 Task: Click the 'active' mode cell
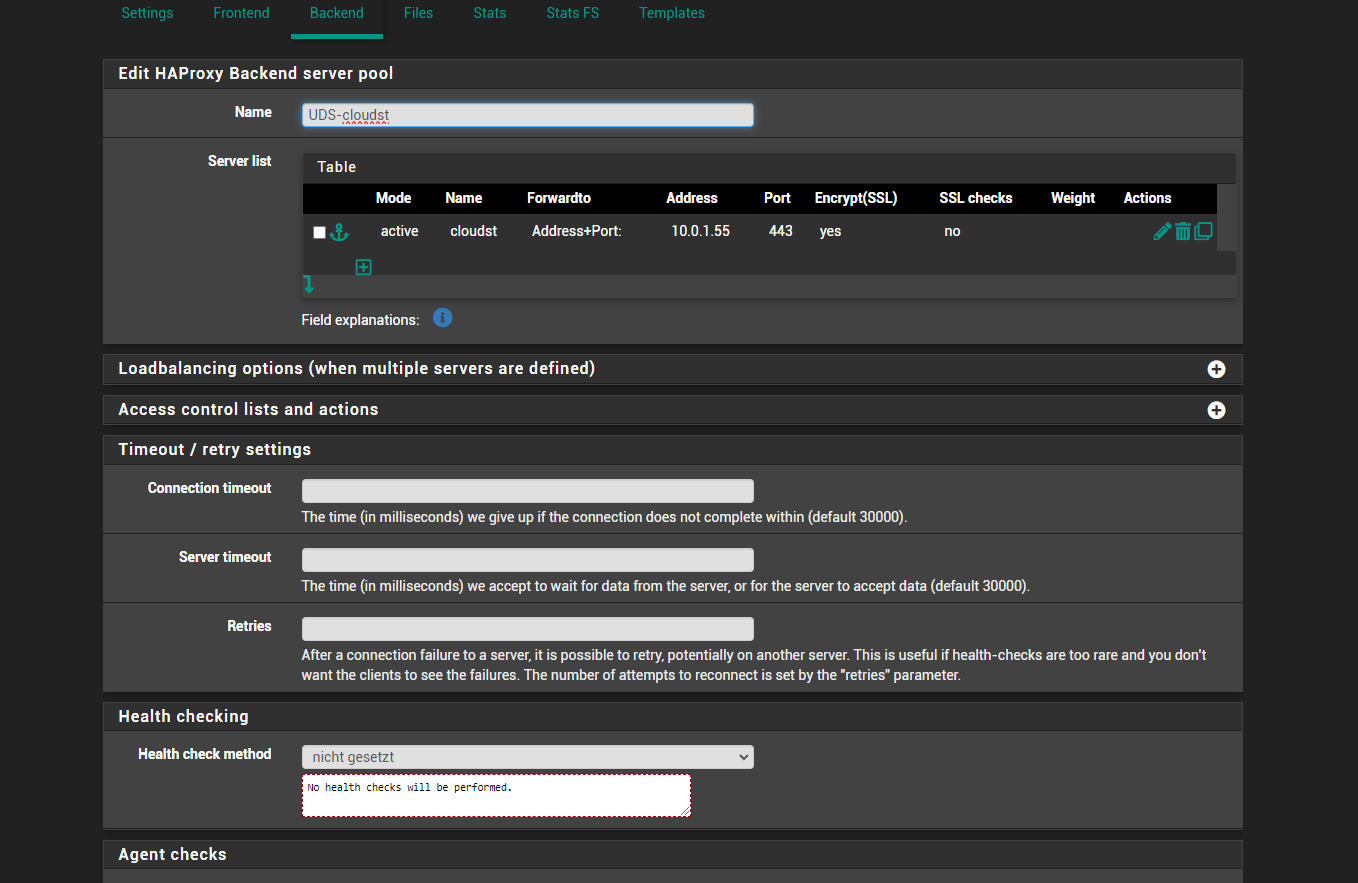pos(400,231)
